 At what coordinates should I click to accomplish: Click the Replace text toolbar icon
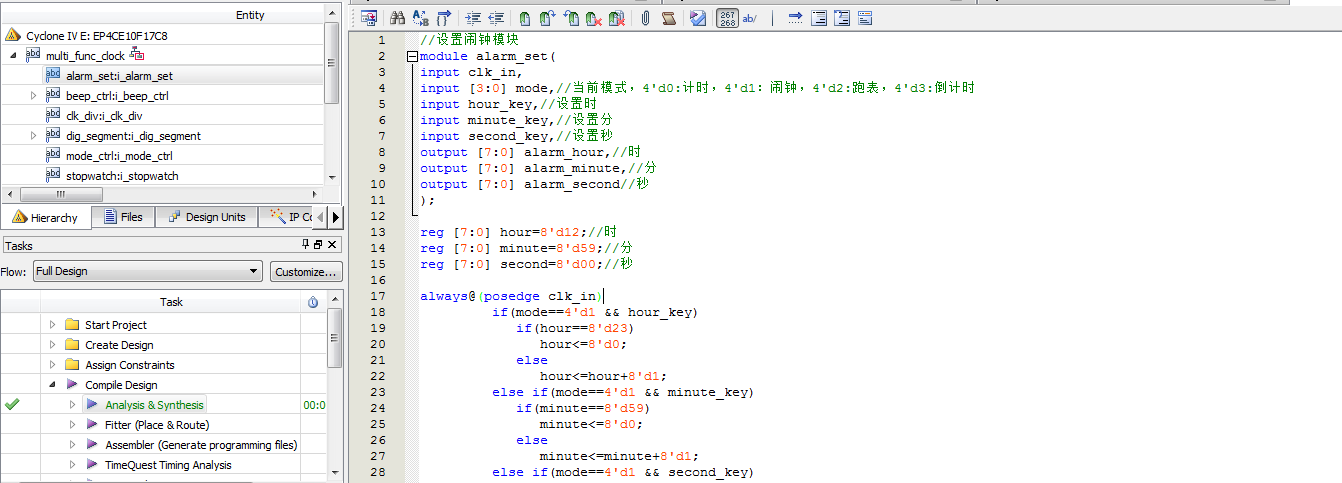coord(420,18)
